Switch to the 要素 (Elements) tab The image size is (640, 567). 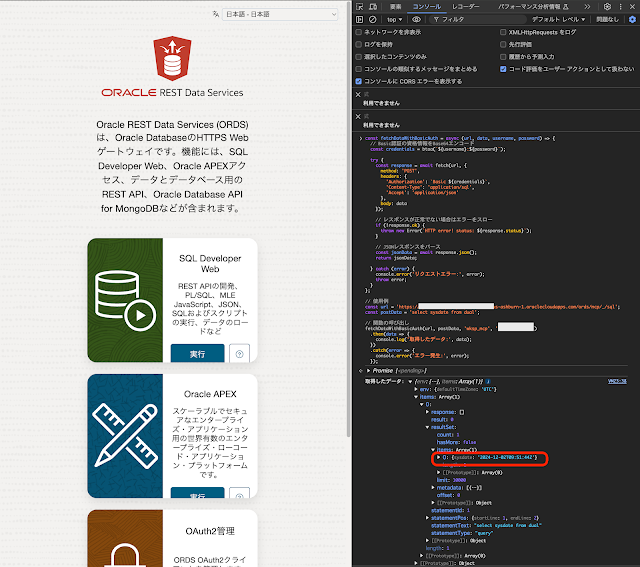pos(395,7)
